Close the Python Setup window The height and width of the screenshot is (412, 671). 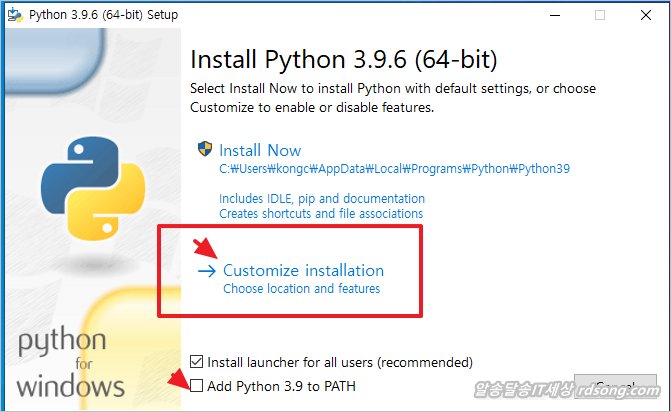tap(646, 15)
